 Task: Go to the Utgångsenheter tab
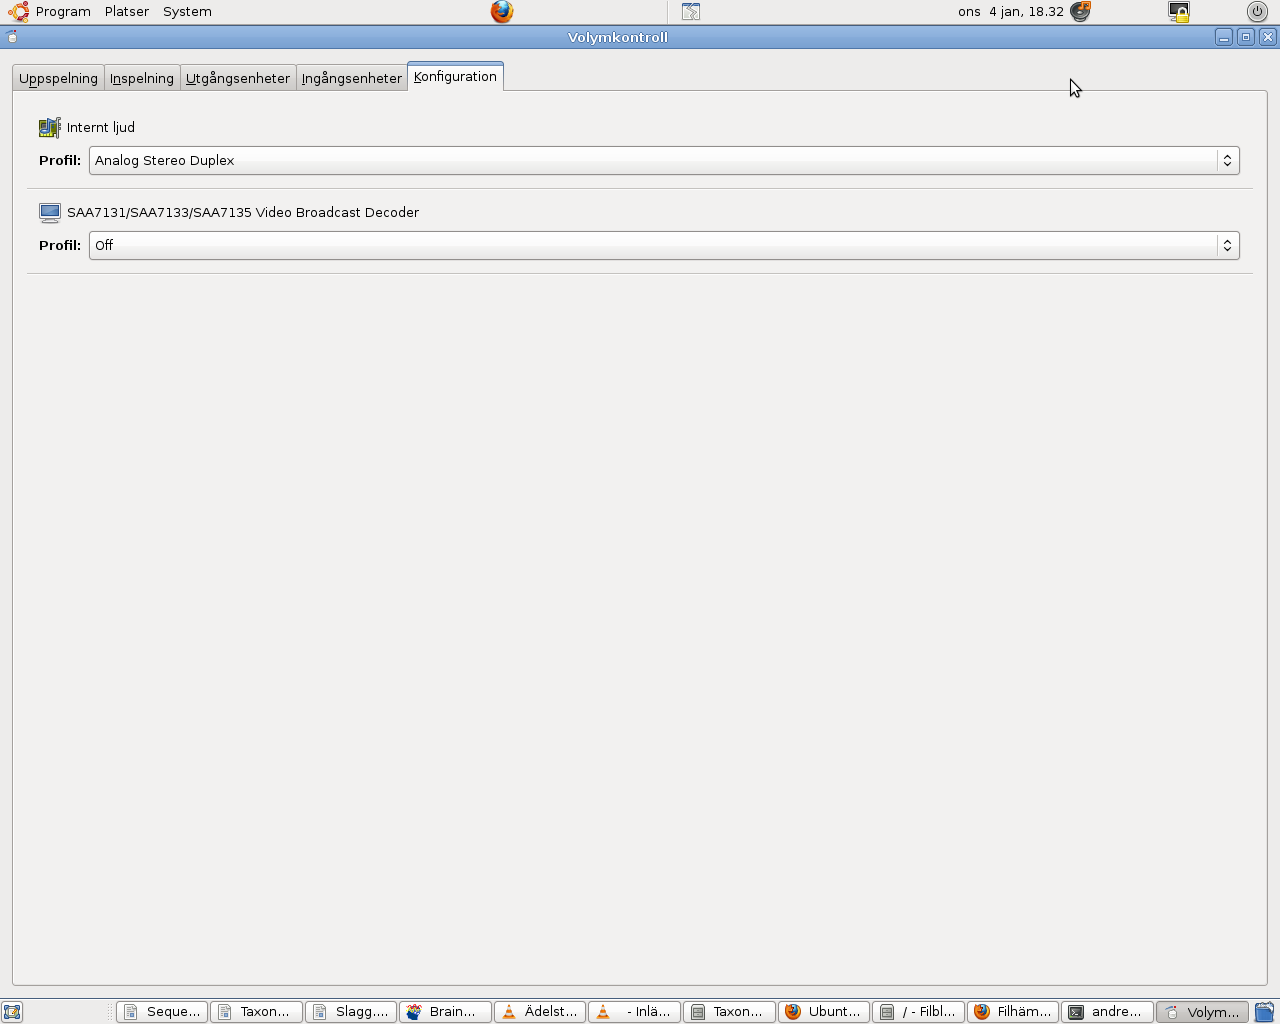click(238, 78)
